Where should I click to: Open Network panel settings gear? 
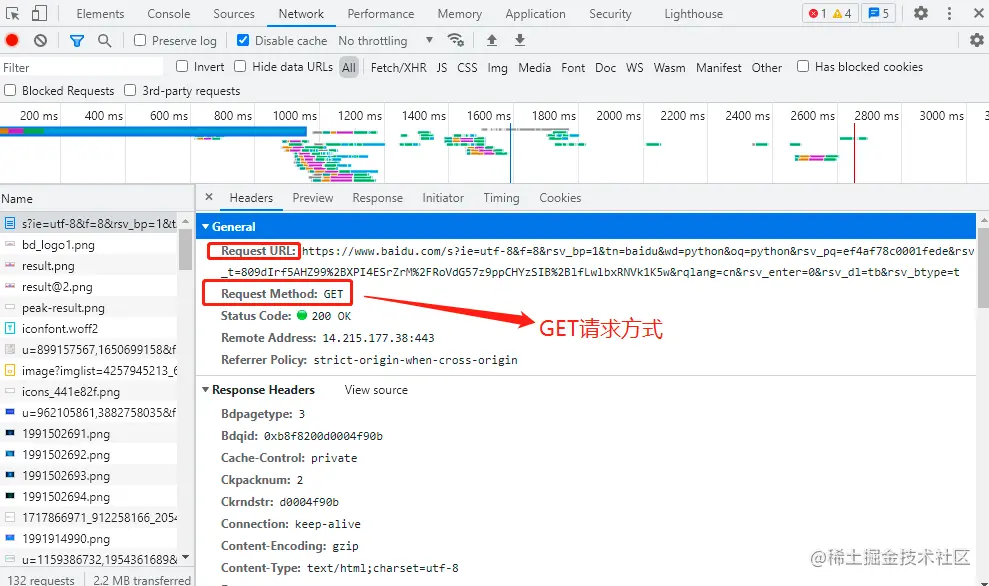[976, 40]
